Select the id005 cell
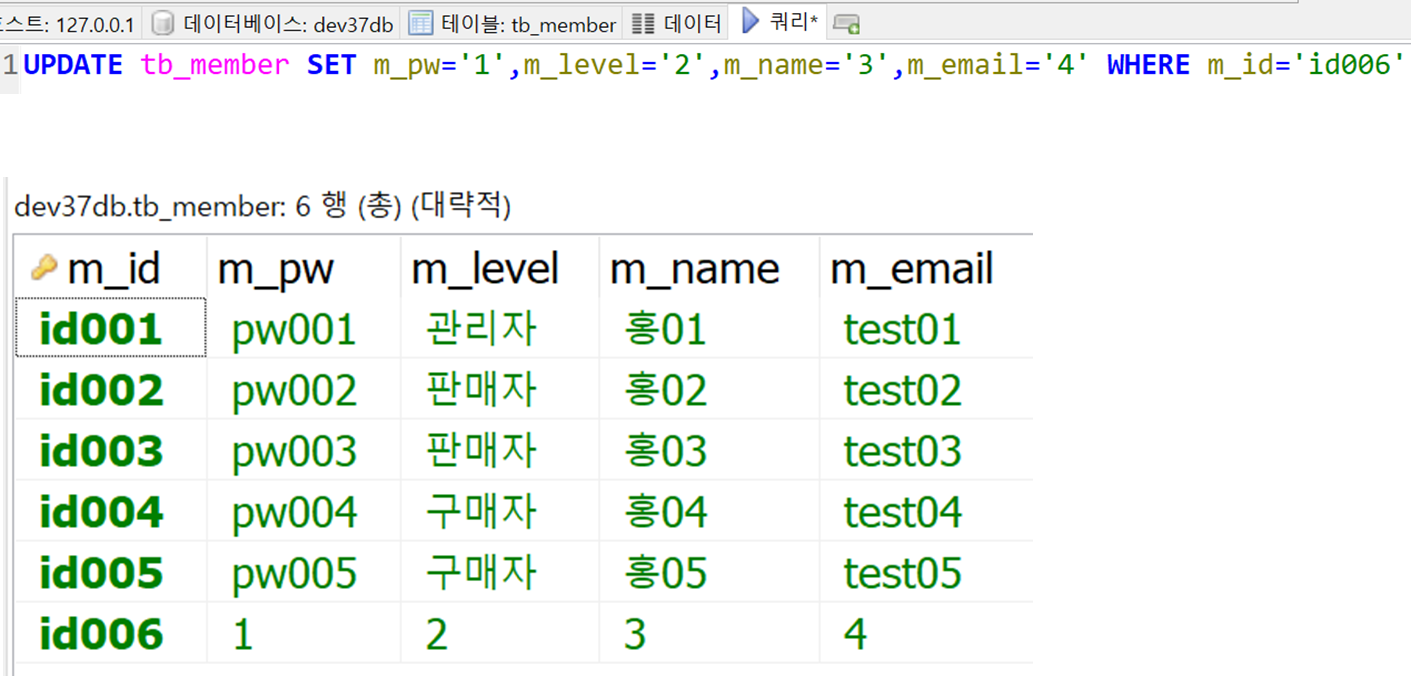 110,572
